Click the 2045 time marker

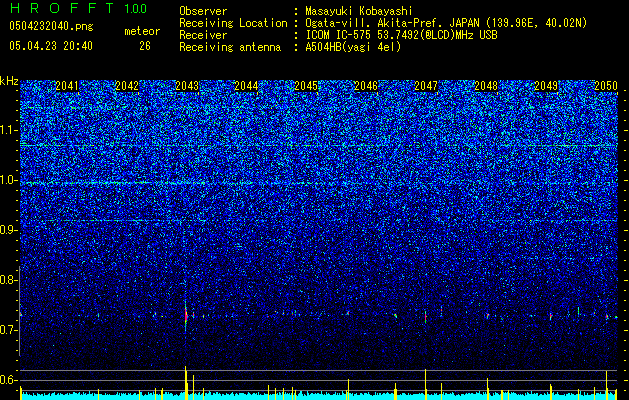tap(306, 86)
